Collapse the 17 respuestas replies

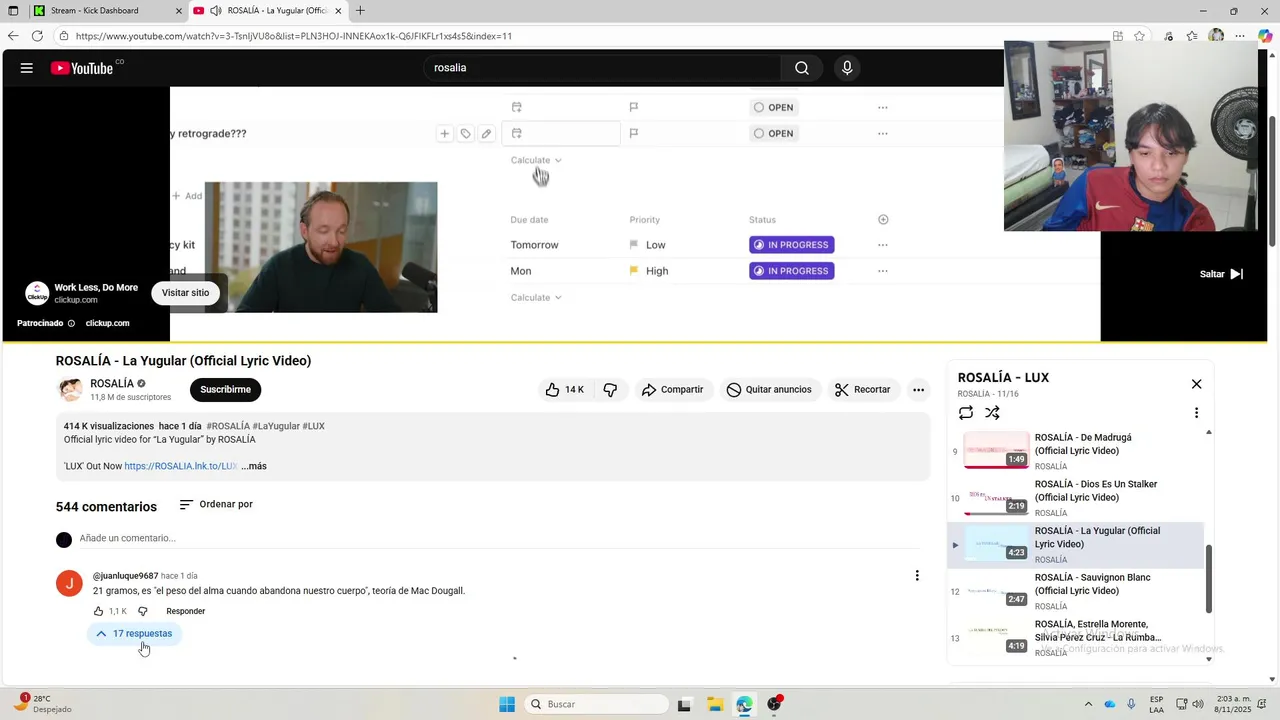tap(134, 634)
